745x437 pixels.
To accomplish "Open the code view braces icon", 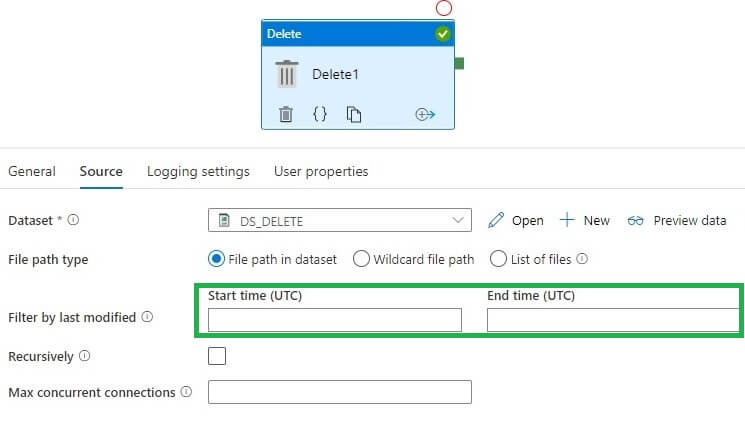I will pos(320,115).
